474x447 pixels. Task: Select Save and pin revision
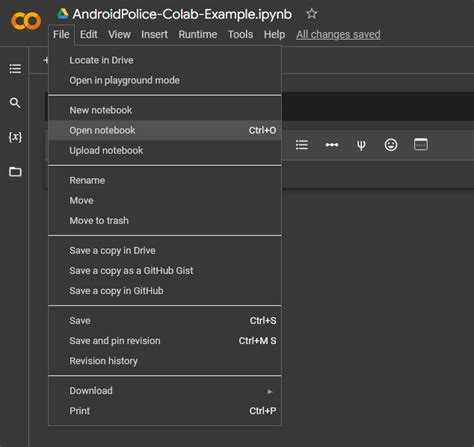click(165, 341)
